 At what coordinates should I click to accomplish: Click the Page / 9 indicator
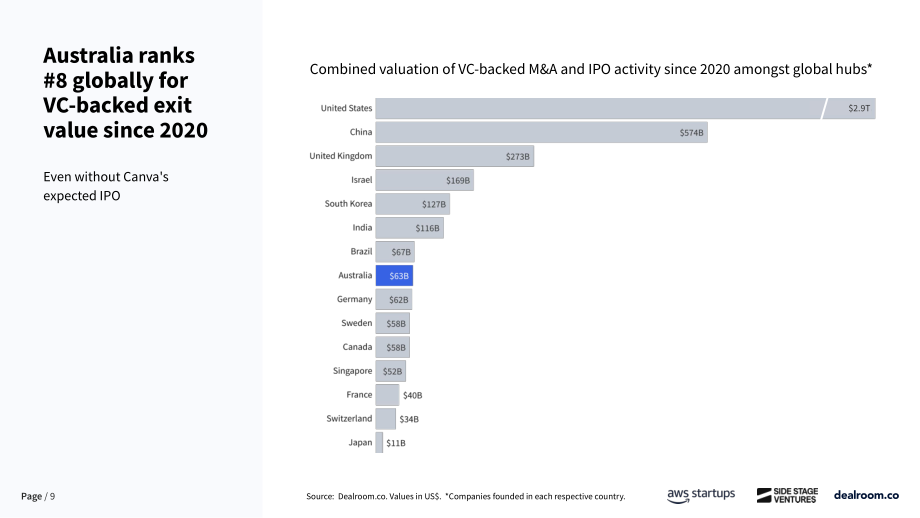pyautogui.click(x=38, y=496)
